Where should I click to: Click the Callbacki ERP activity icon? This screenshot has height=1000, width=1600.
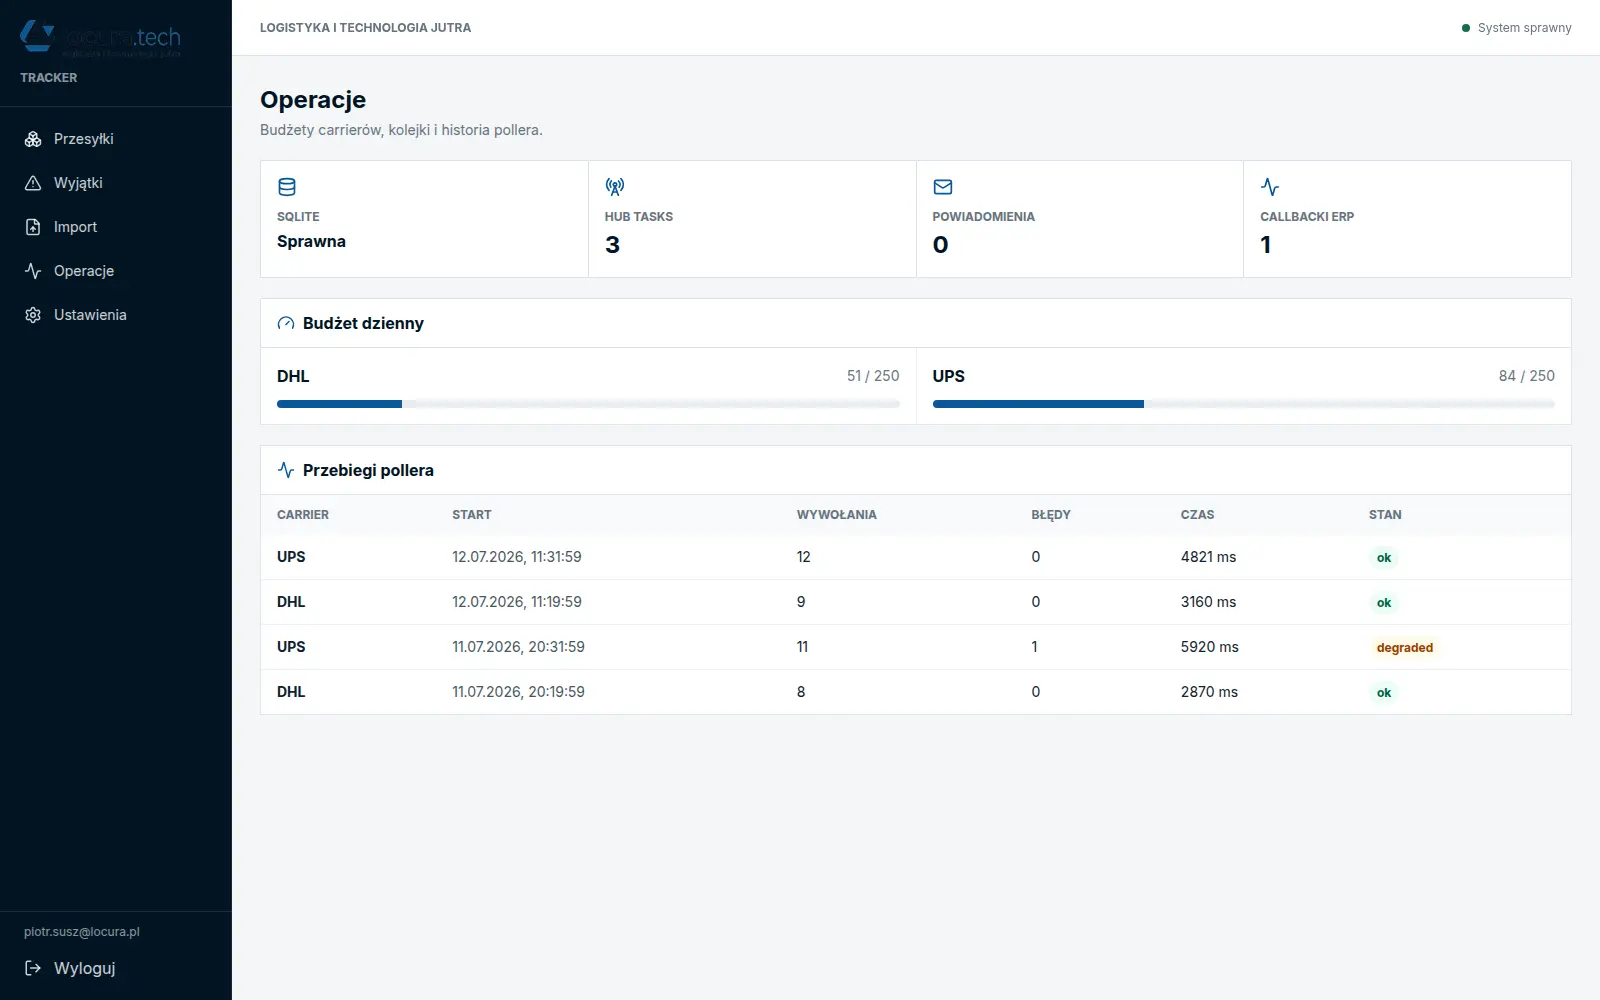[x=1270, y=187]
